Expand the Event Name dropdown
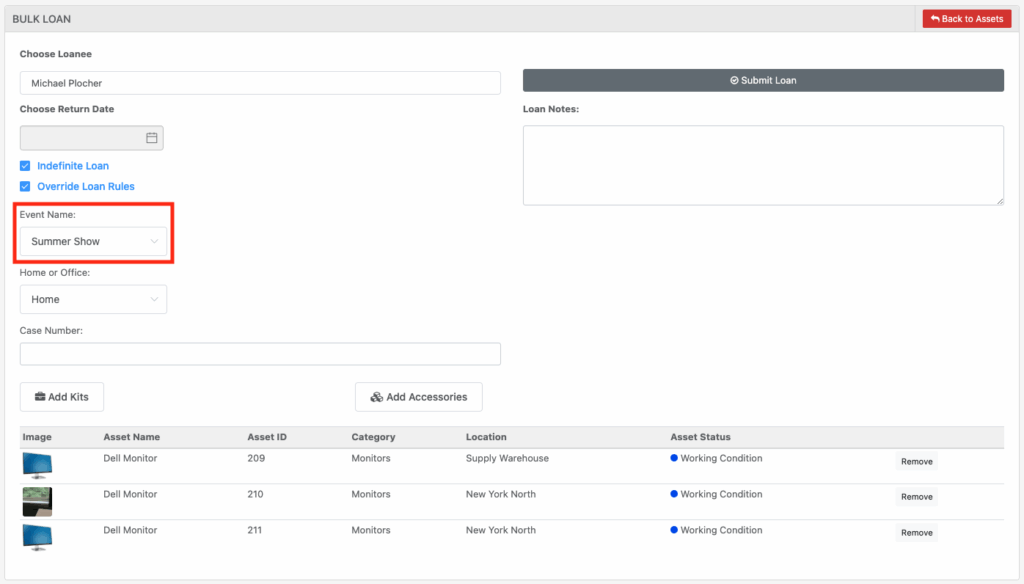 click(93, 242)
